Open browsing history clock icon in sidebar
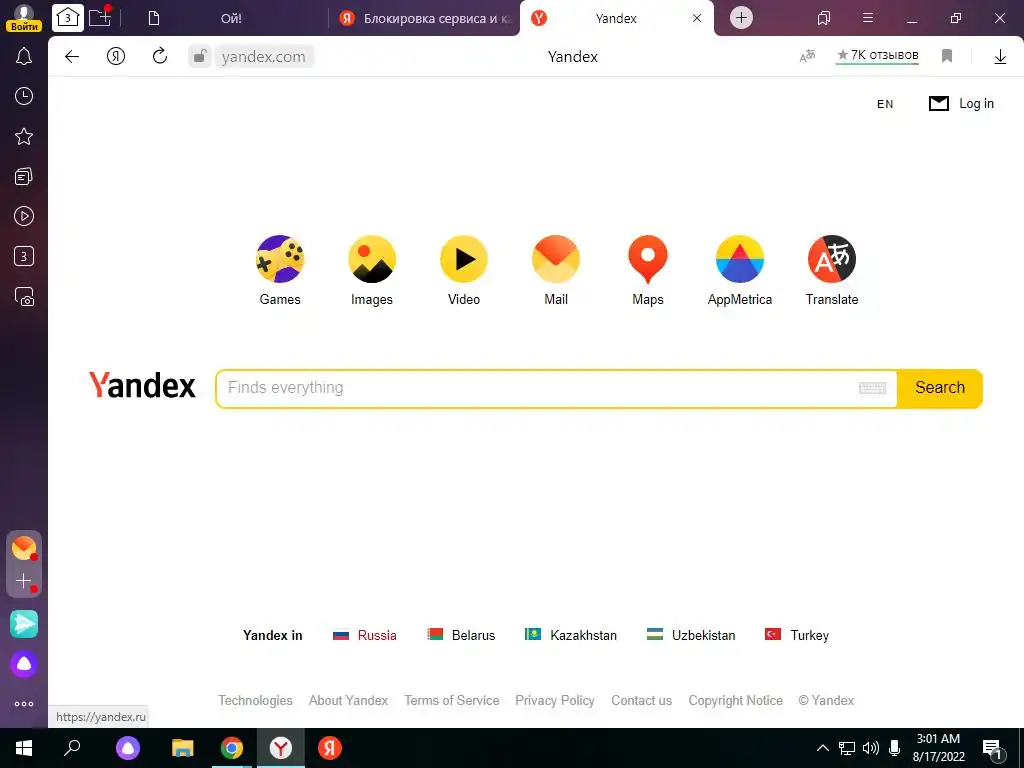The height and width of the screenshot is (768, 1024). pos(24,97)
